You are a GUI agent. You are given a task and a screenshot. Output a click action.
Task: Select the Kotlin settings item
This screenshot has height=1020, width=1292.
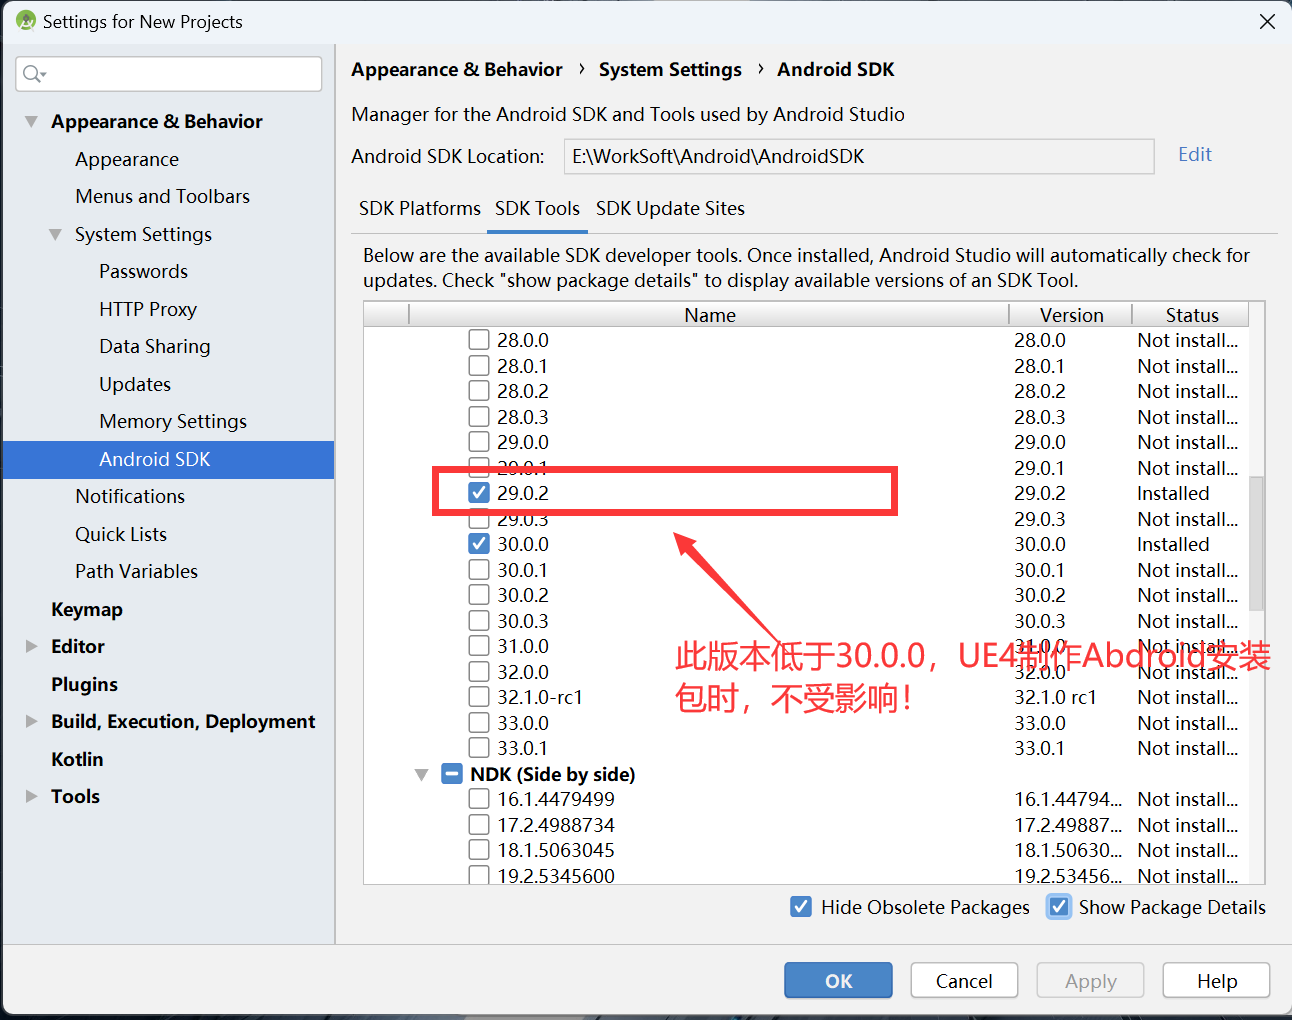[x=77, y=760]
